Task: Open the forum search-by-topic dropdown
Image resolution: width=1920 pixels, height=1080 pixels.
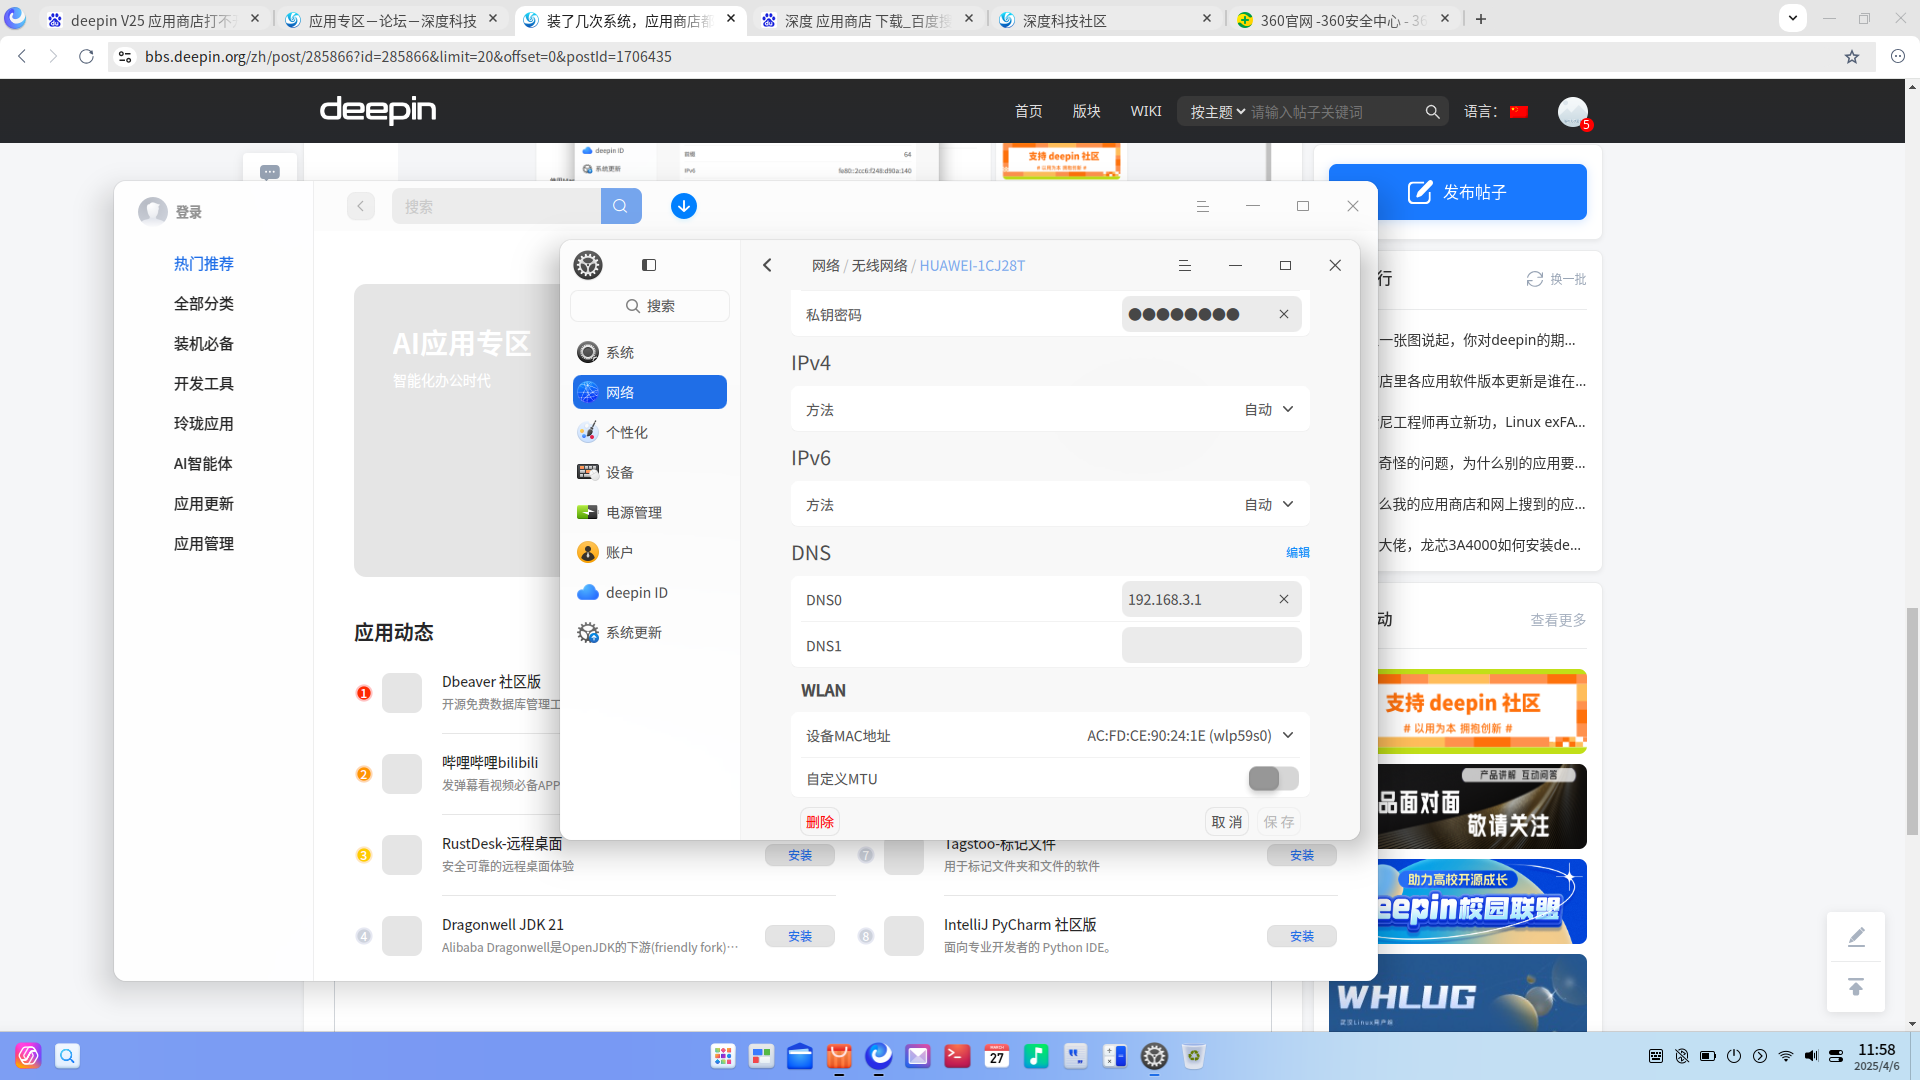Action: tap(1217, 112)
